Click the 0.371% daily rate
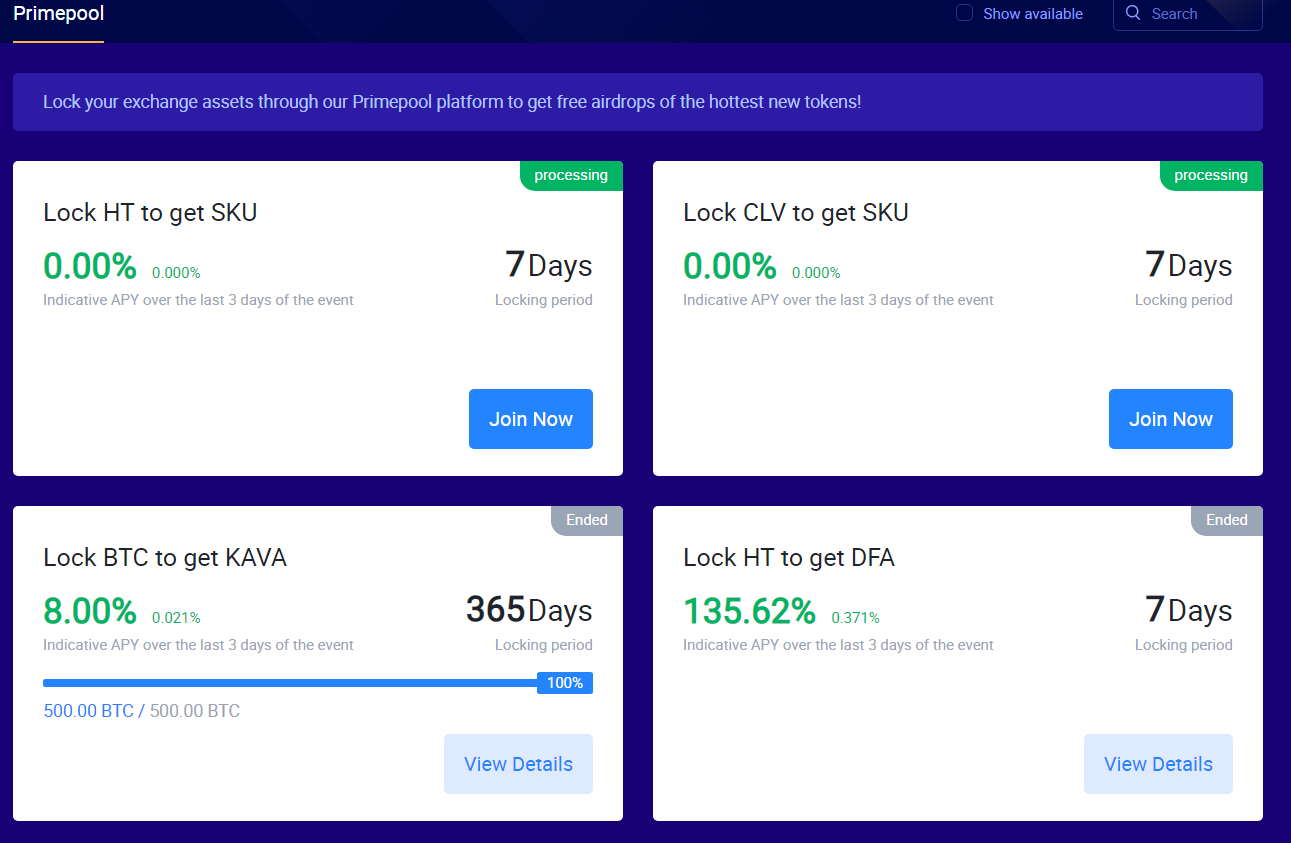 click(x=856, y=618)
